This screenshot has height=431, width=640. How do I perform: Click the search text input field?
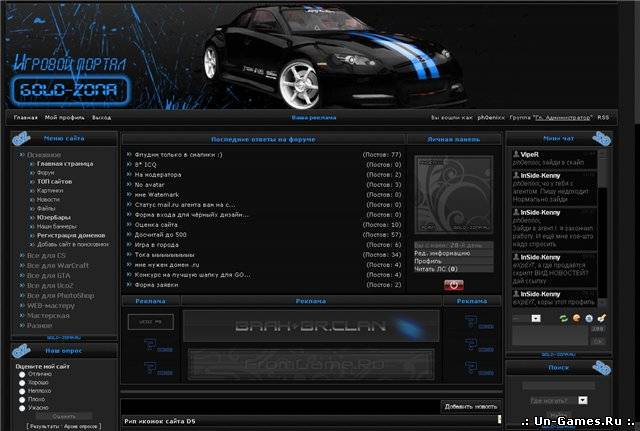coord(557,385)
